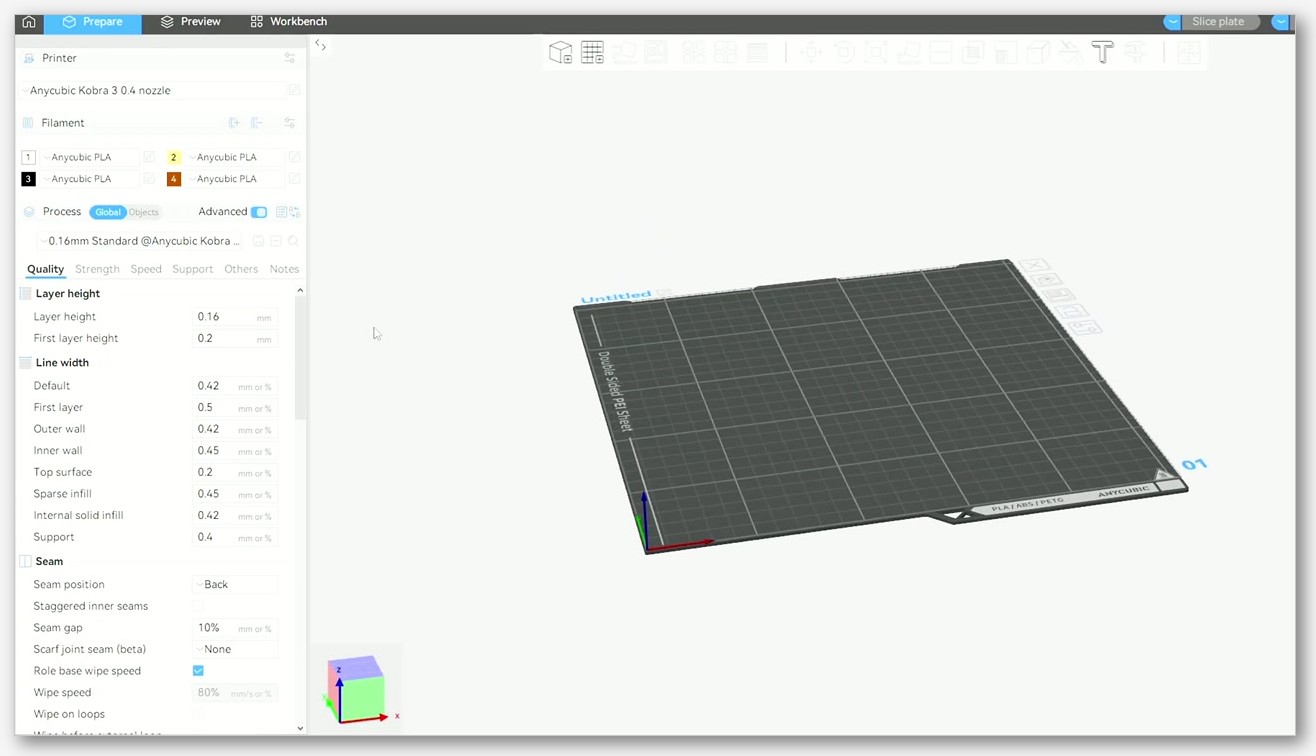The width and height of the screenshot is (1316, 756).
Task: Open filament 3 Anycubic PLA dropdown
Action: tap(91, 179)
